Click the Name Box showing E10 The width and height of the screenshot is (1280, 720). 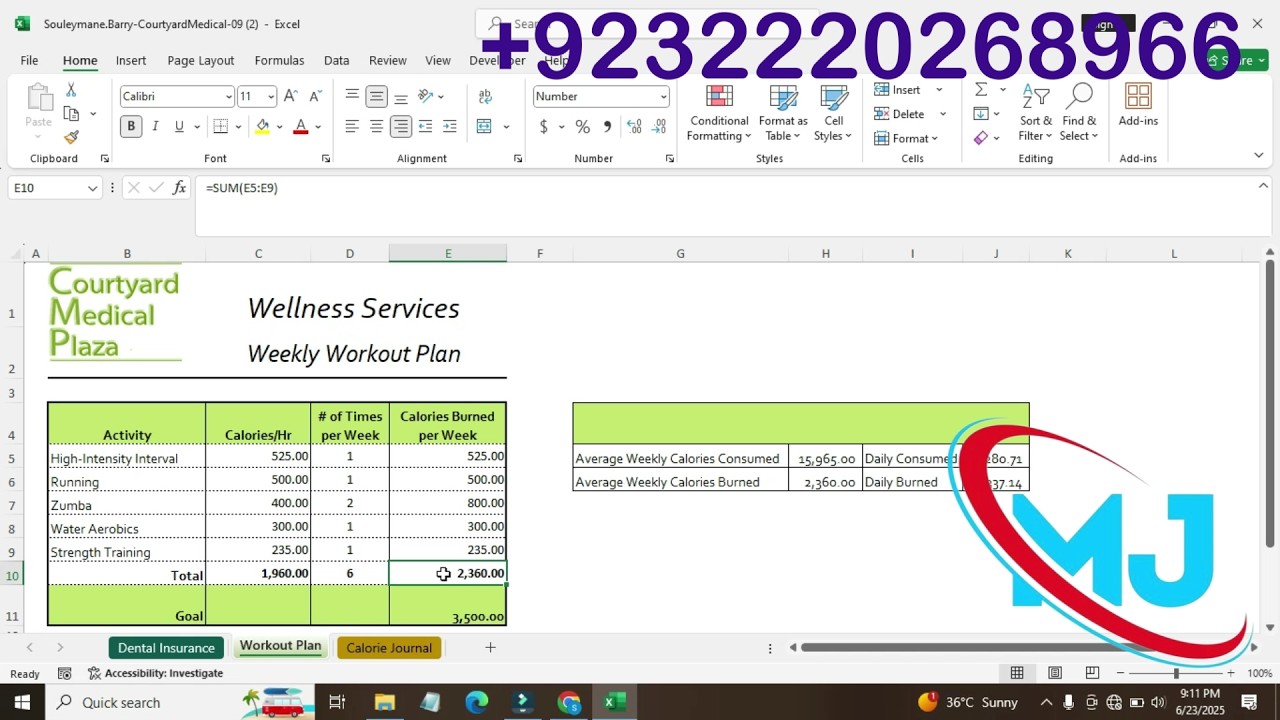coord(46,188)
